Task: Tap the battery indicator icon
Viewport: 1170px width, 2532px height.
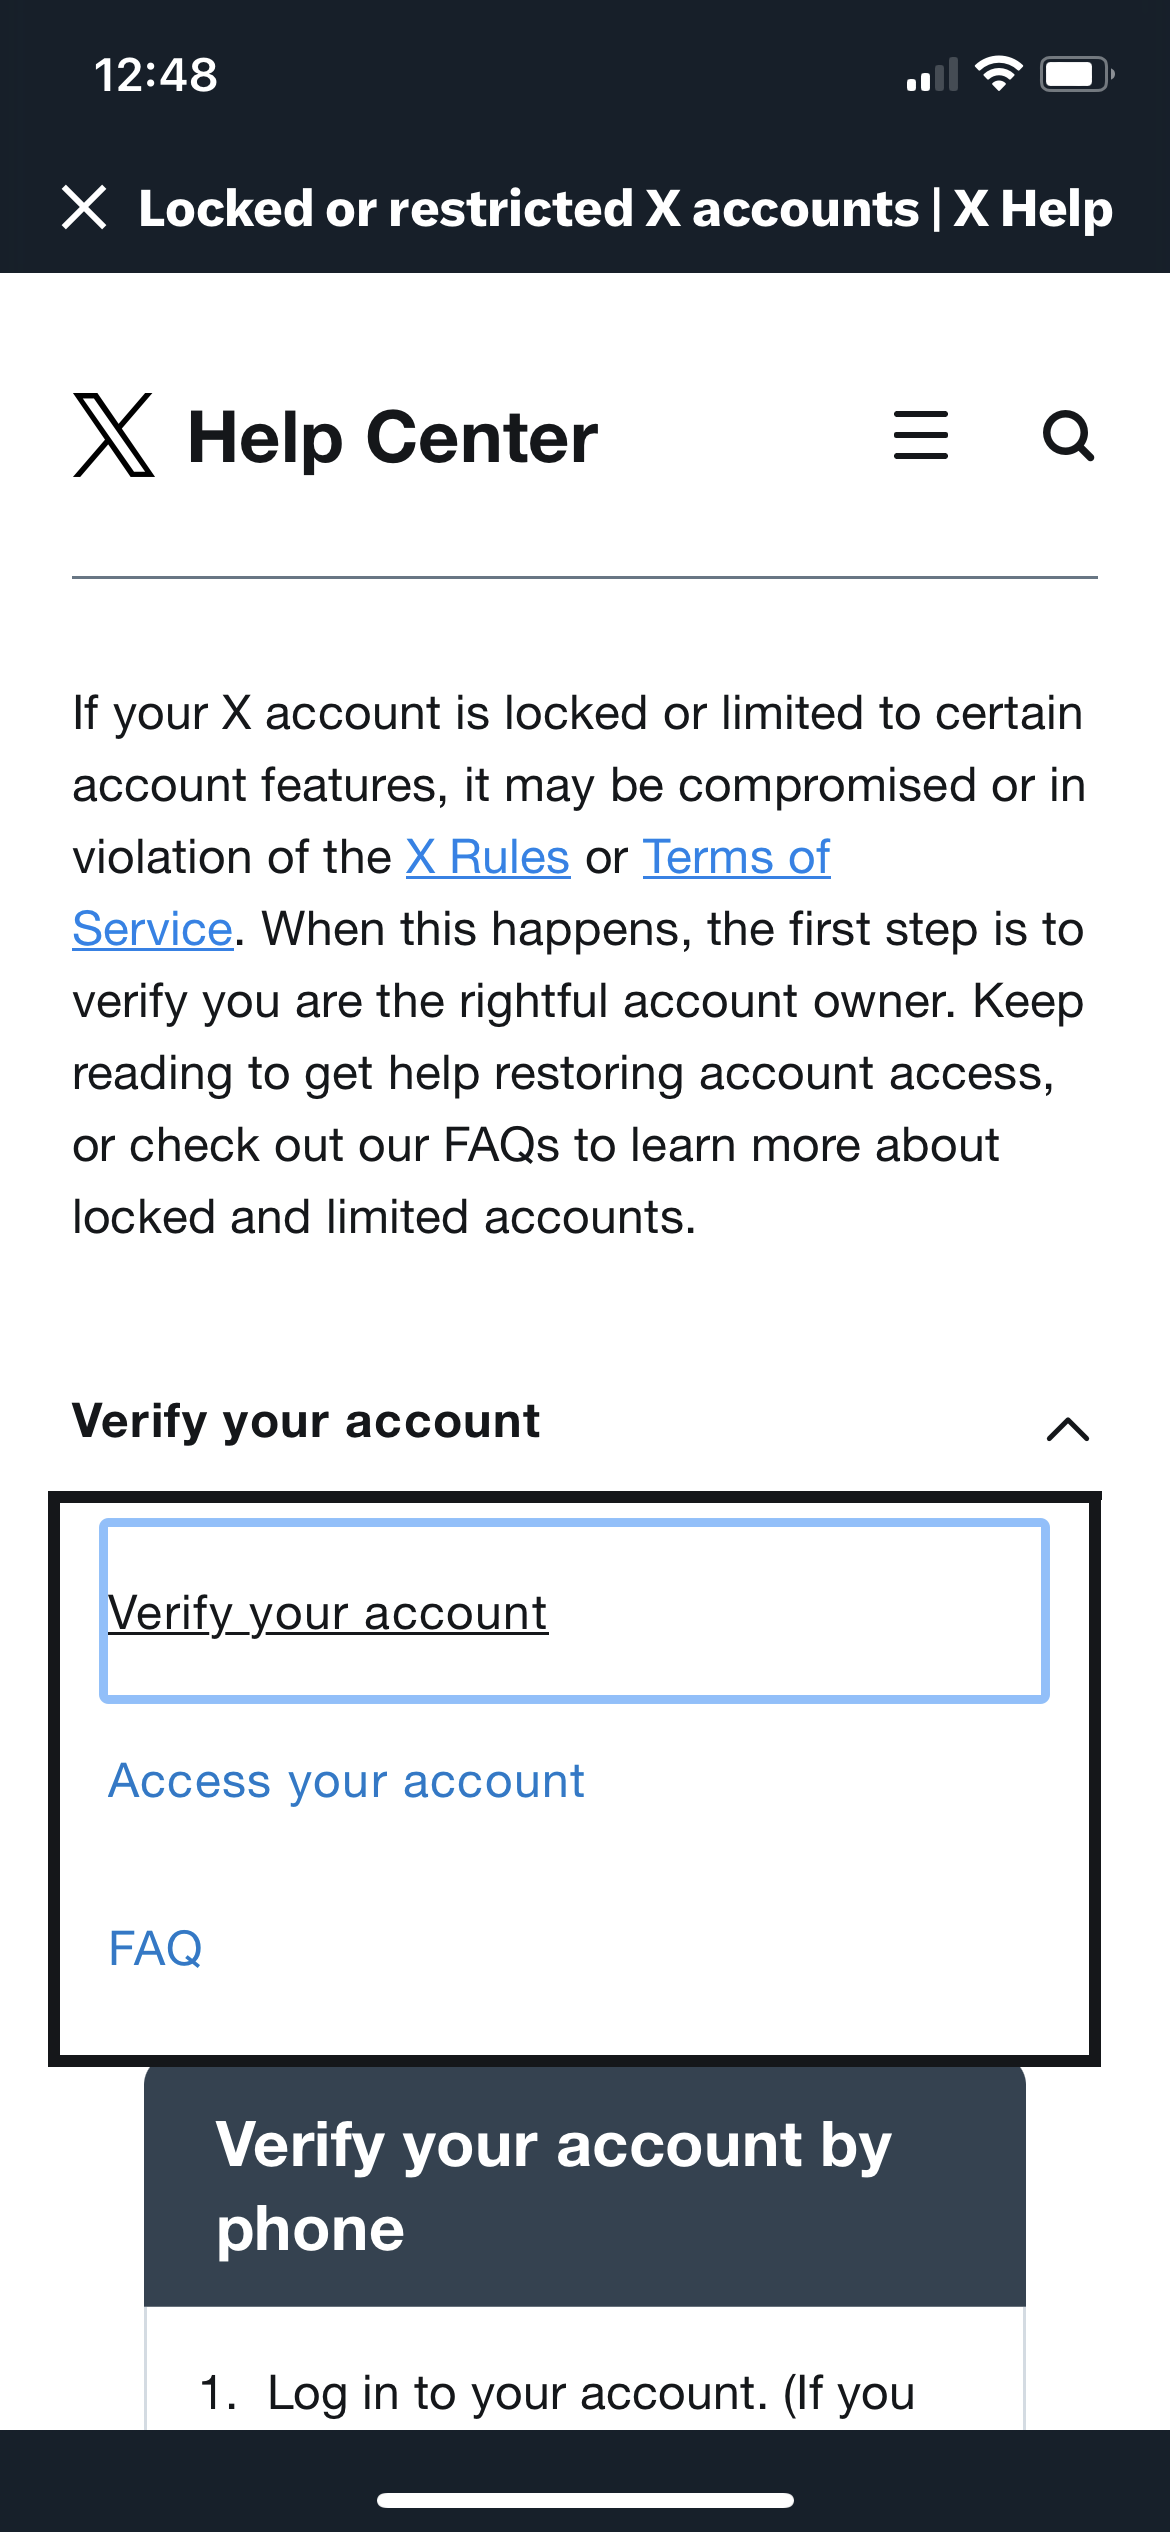Action: 1076,74
